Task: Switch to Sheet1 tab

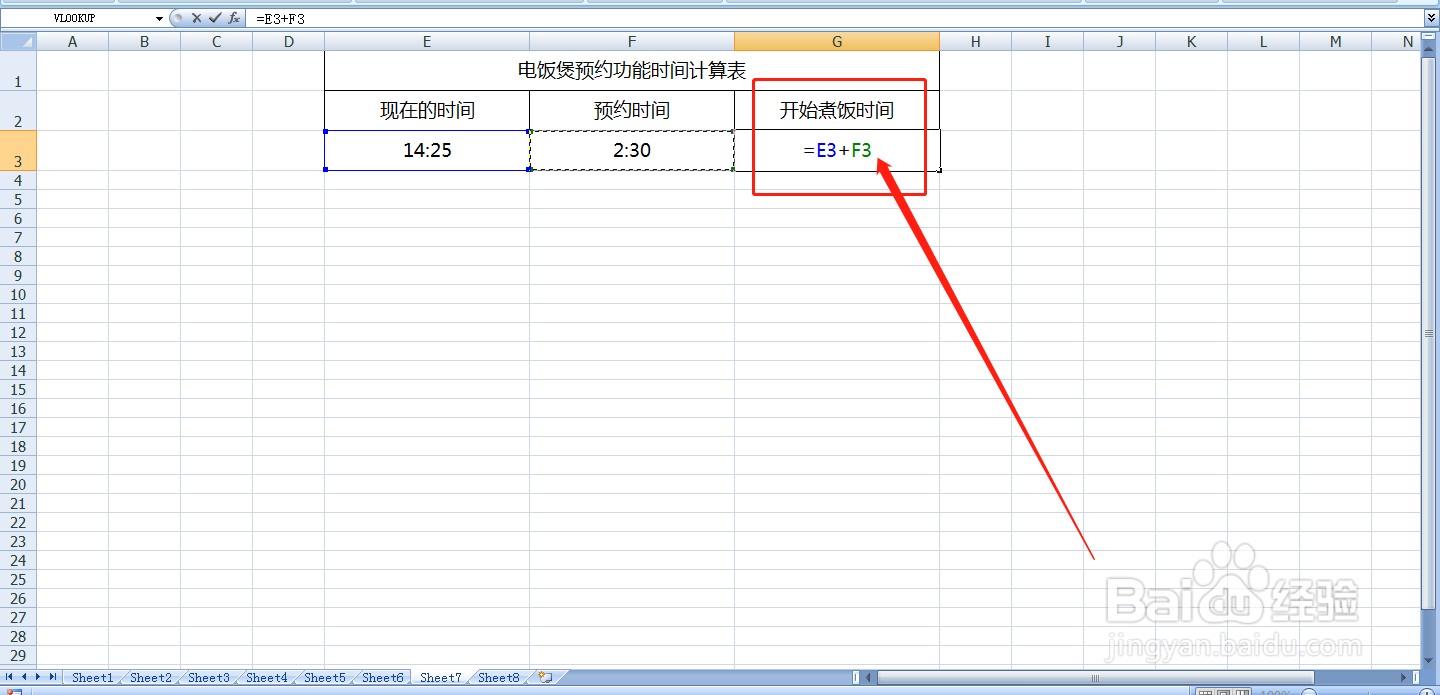Action: point(92,678)
